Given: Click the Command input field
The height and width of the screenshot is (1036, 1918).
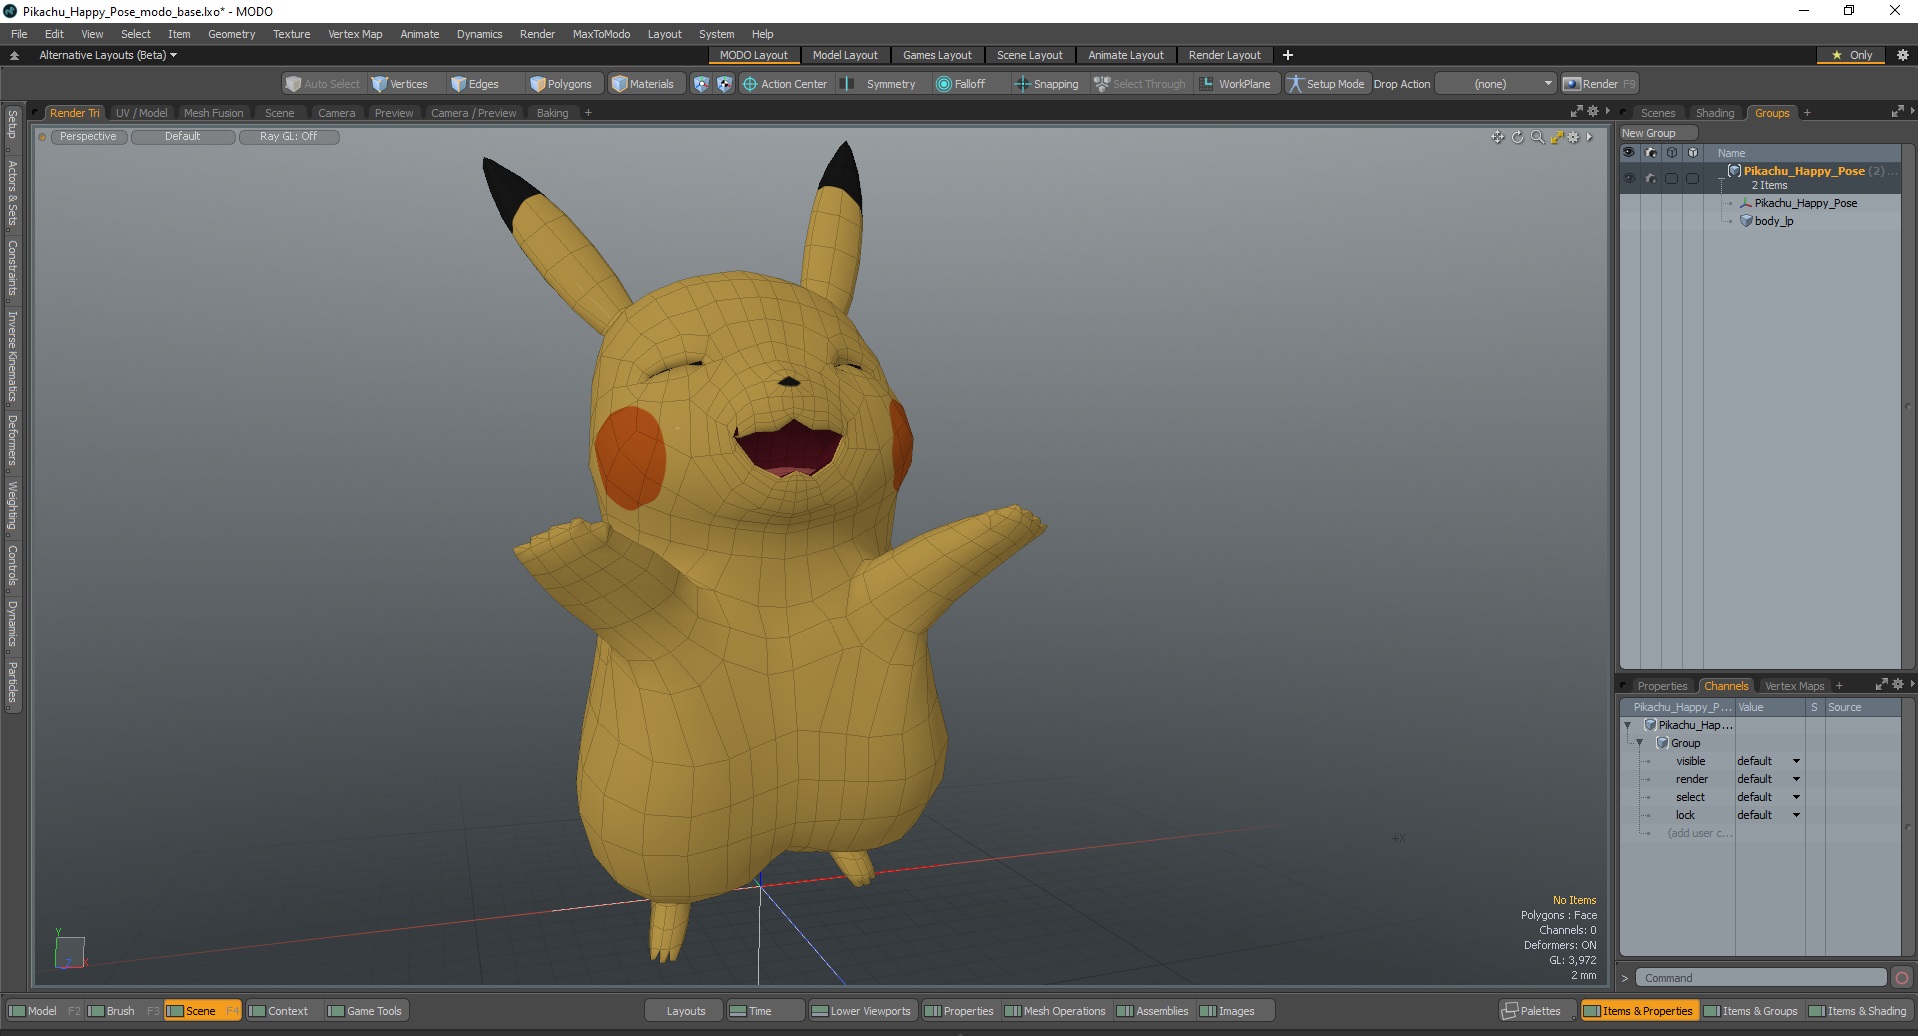Looking at the screenshot, I should click(x=1762, y=978).
